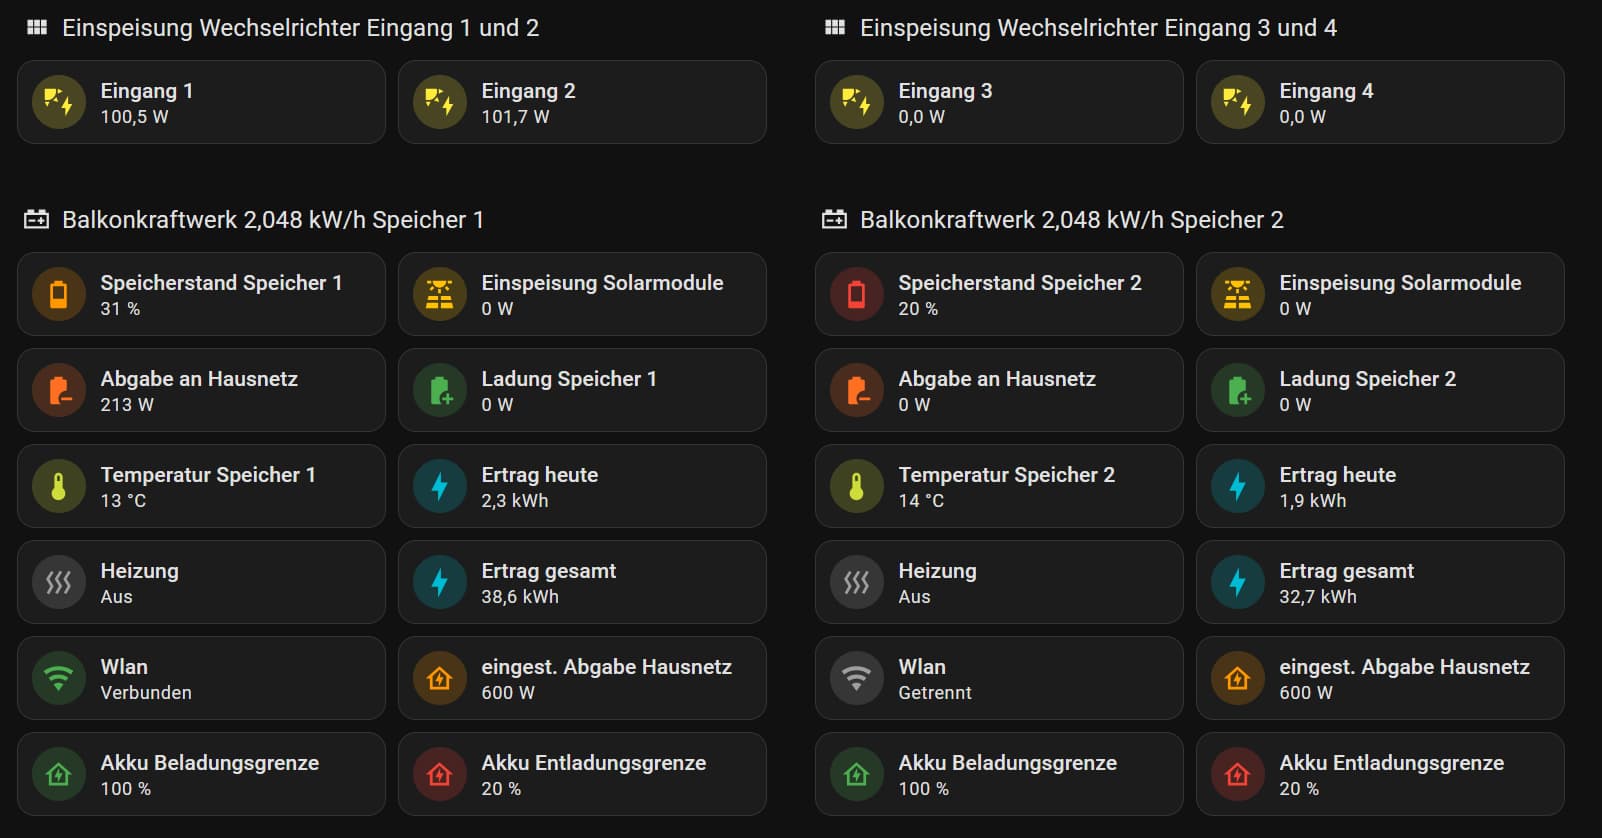Screen dimensions: 1602x838
Task: Click the Akku Entladungsgrenze Speicher 1 red house icon
Action: click(440, 774)
